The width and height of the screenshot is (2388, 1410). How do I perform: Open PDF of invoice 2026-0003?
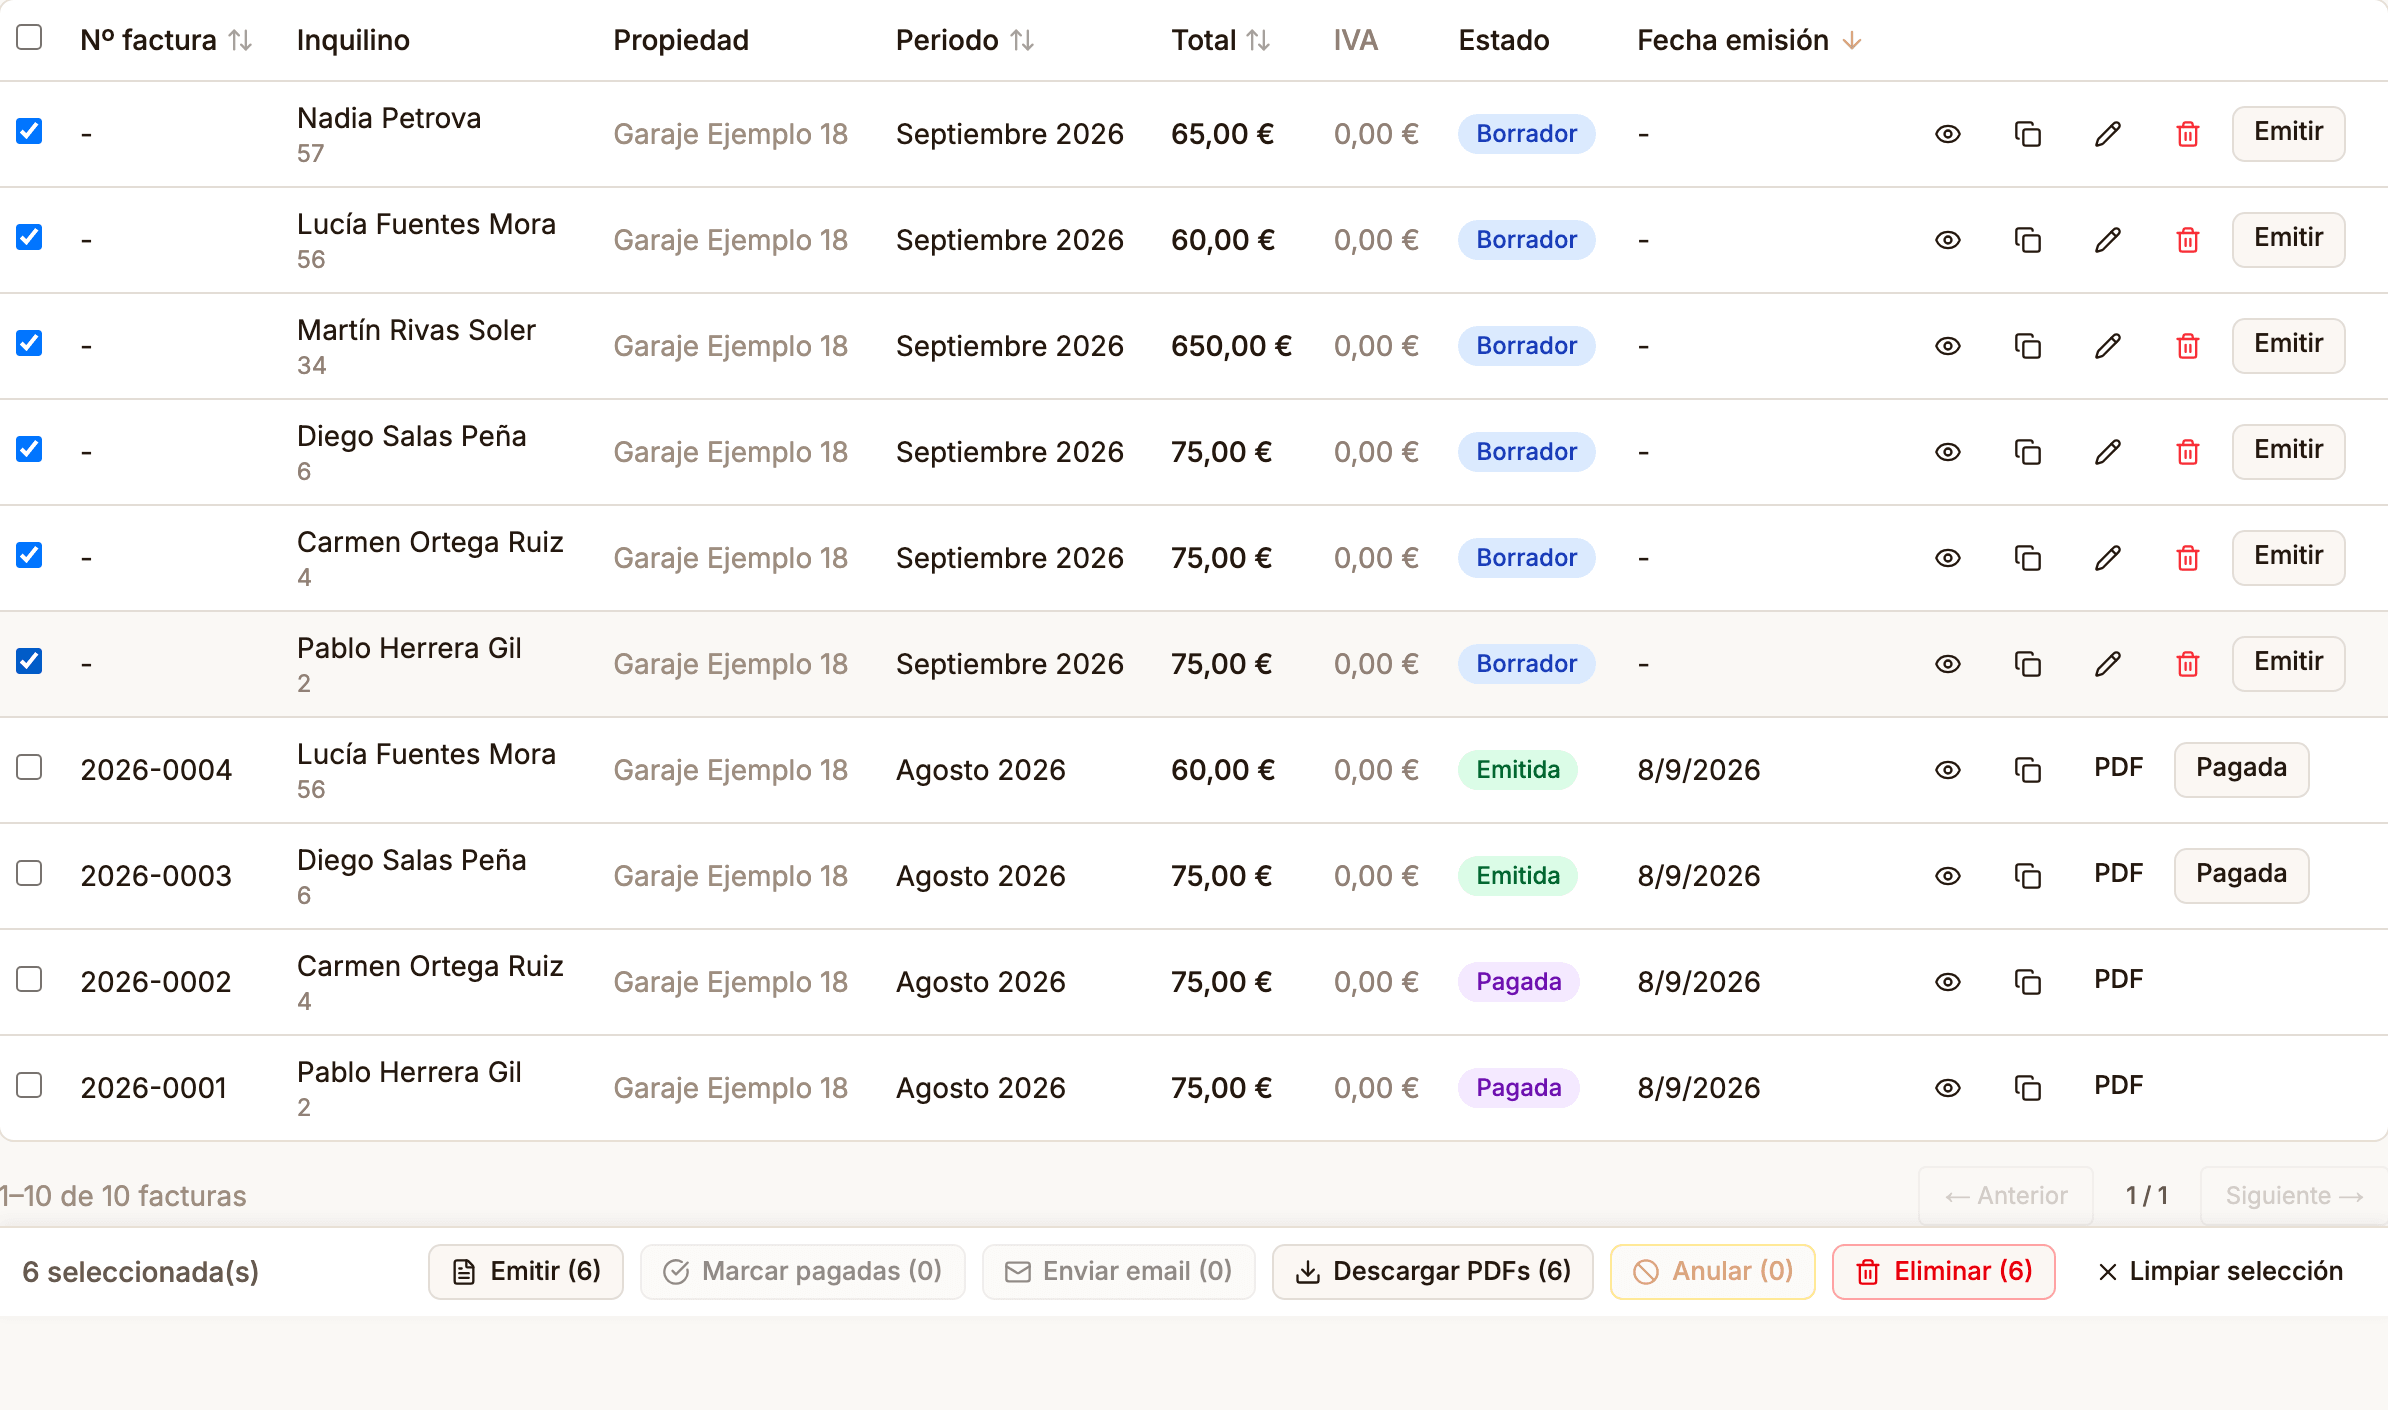[x=2118, y=873]
